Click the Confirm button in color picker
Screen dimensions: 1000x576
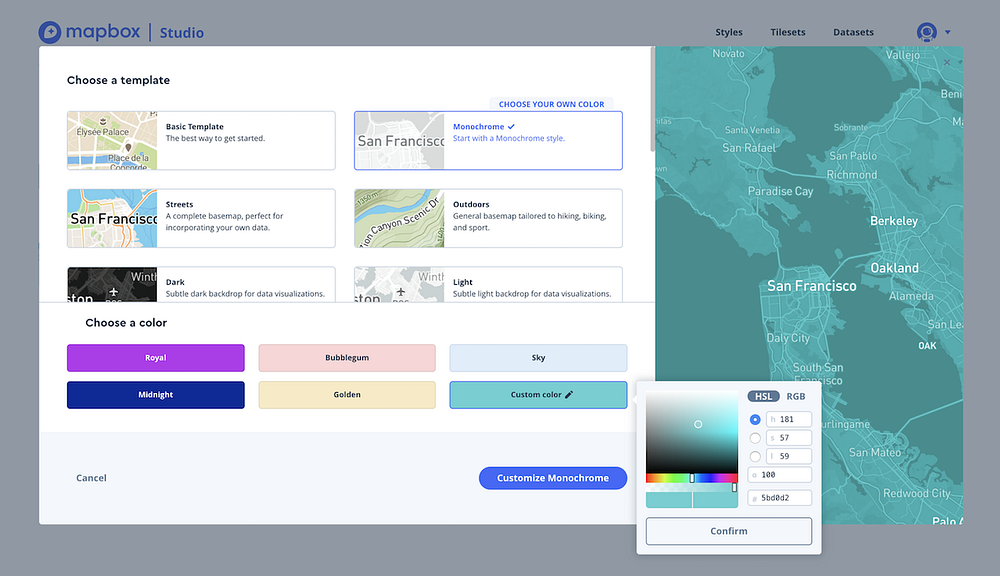tap(729, 531)
